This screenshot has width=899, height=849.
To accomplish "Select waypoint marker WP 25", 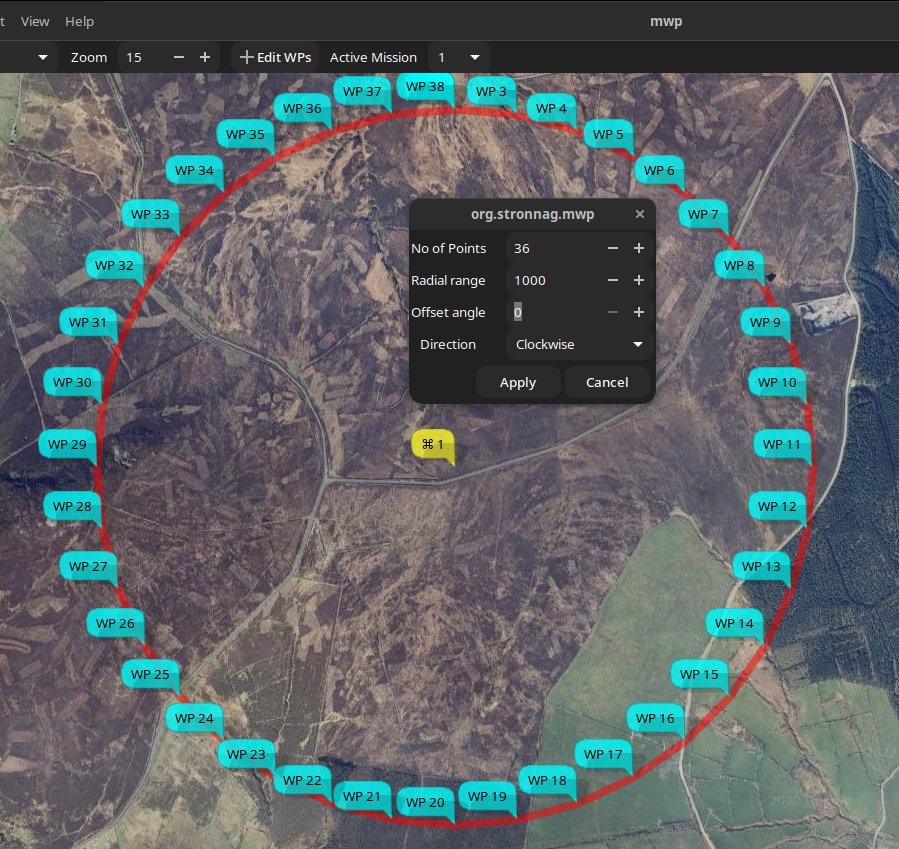I will [150, 675].
